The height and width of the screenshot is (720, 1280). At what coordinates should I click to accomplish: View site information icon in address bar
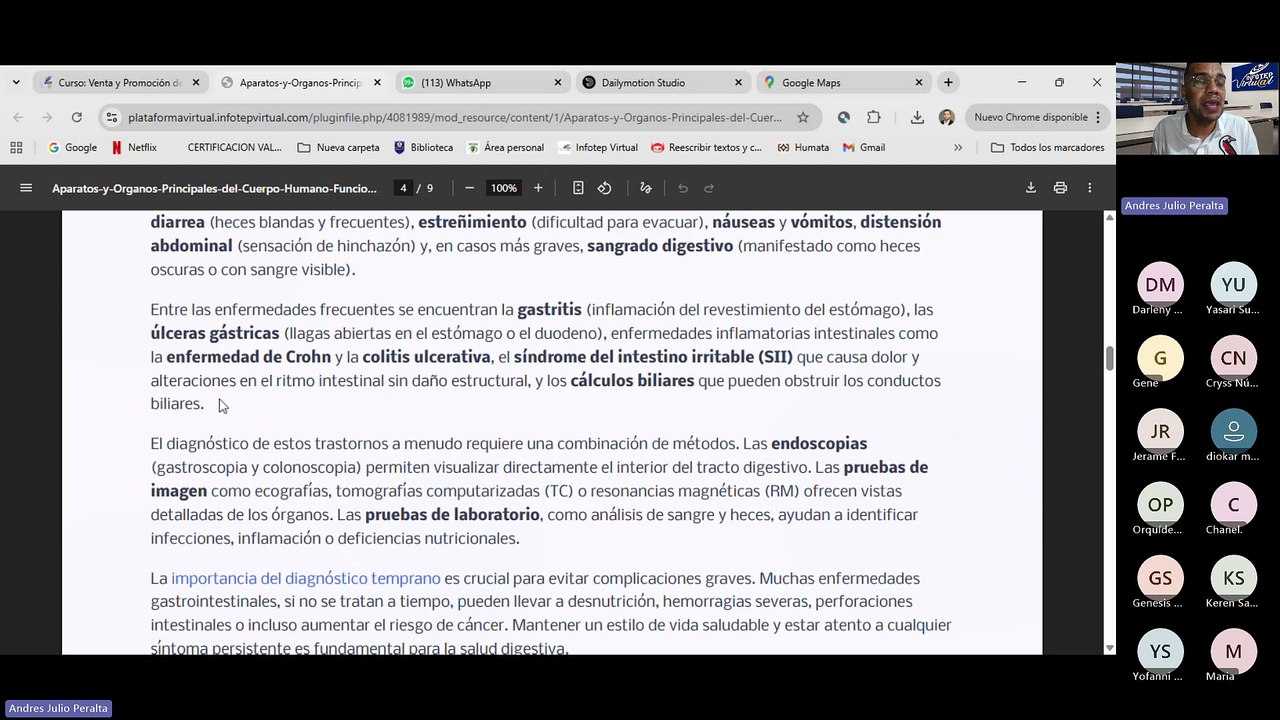[x=112, y=117]
